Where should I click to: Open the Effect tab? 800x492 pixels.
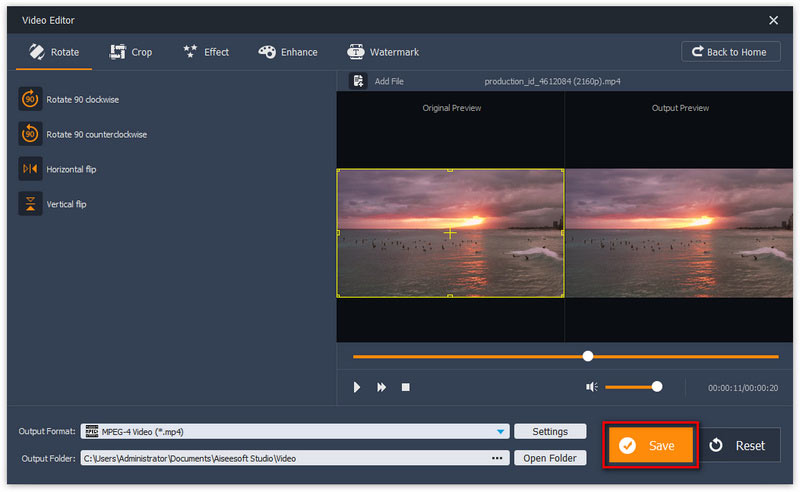pyautogui.click(x=206, y=52)
